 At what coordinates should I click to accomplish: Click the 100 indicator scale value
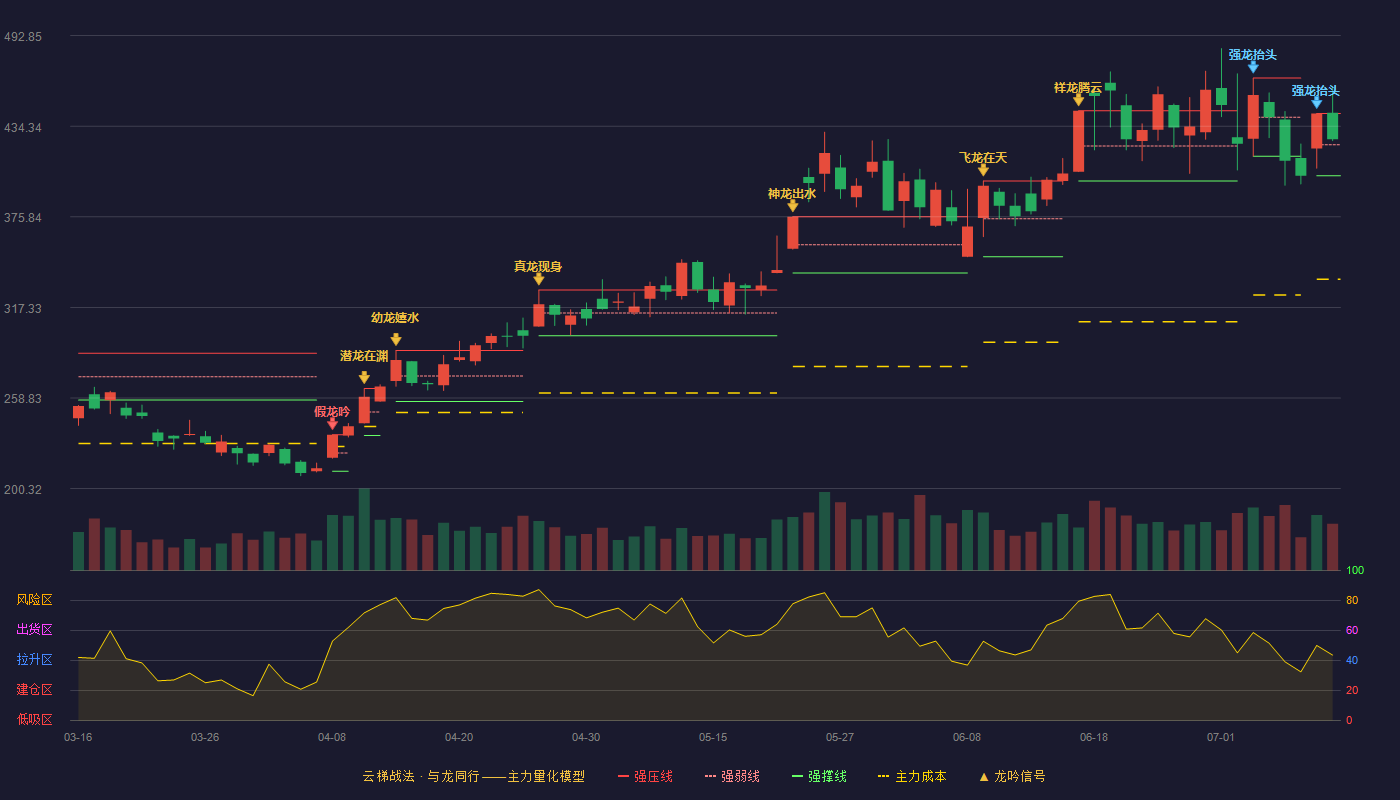pos(1355,570)
